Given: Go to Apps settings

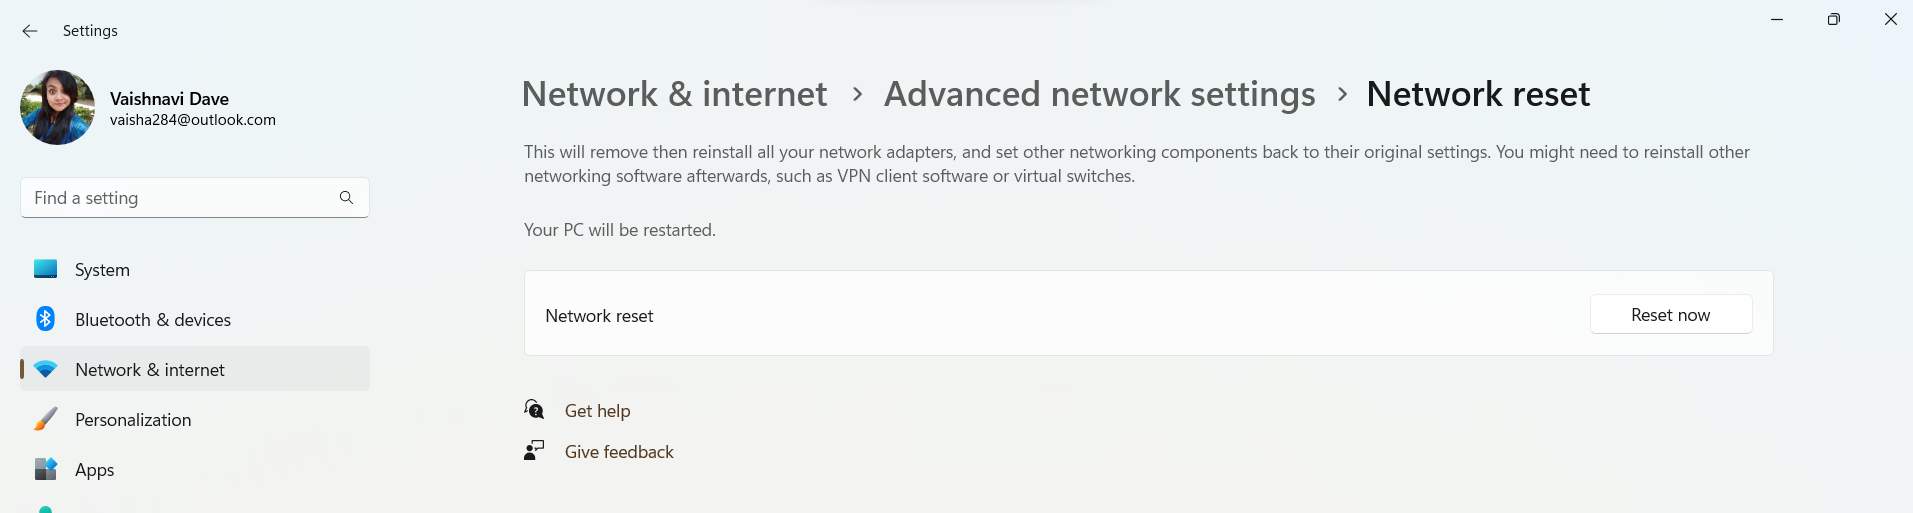Looking at the screenshot, I should (94, 470).
